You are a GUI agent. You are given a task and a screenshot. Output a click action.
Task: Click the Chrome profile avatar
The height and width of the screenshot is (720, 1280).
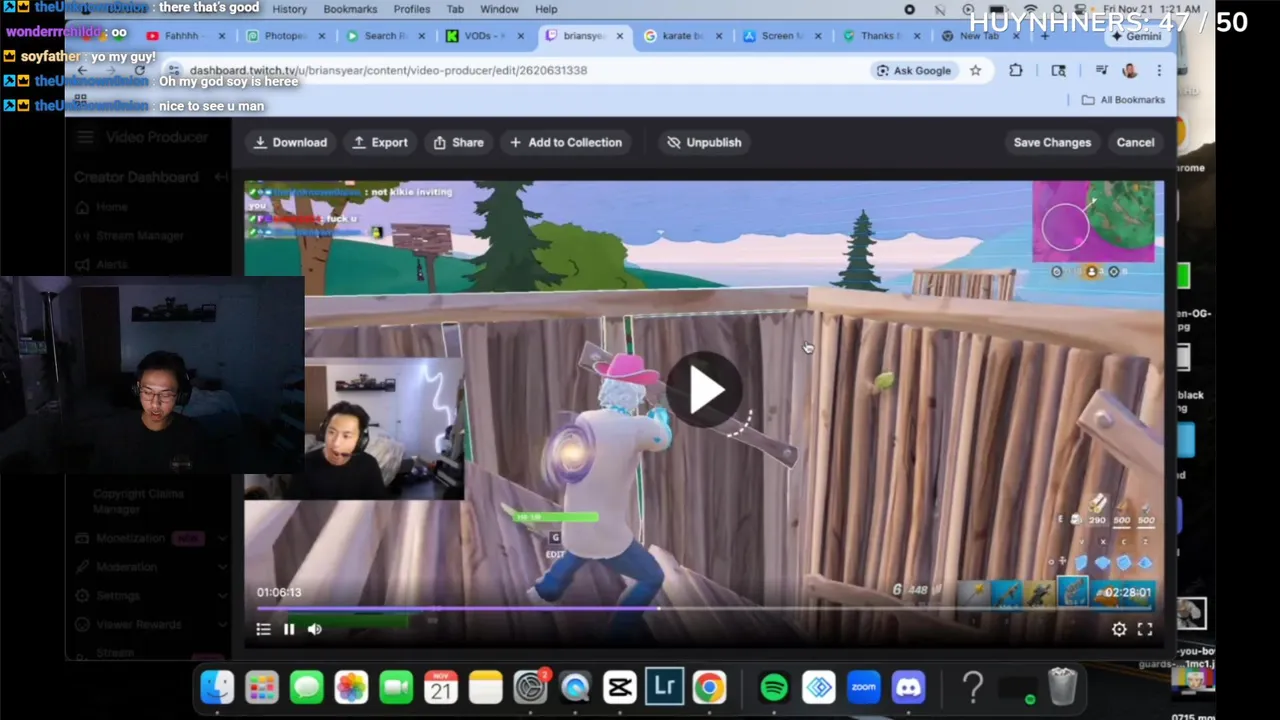[1130, 70]
